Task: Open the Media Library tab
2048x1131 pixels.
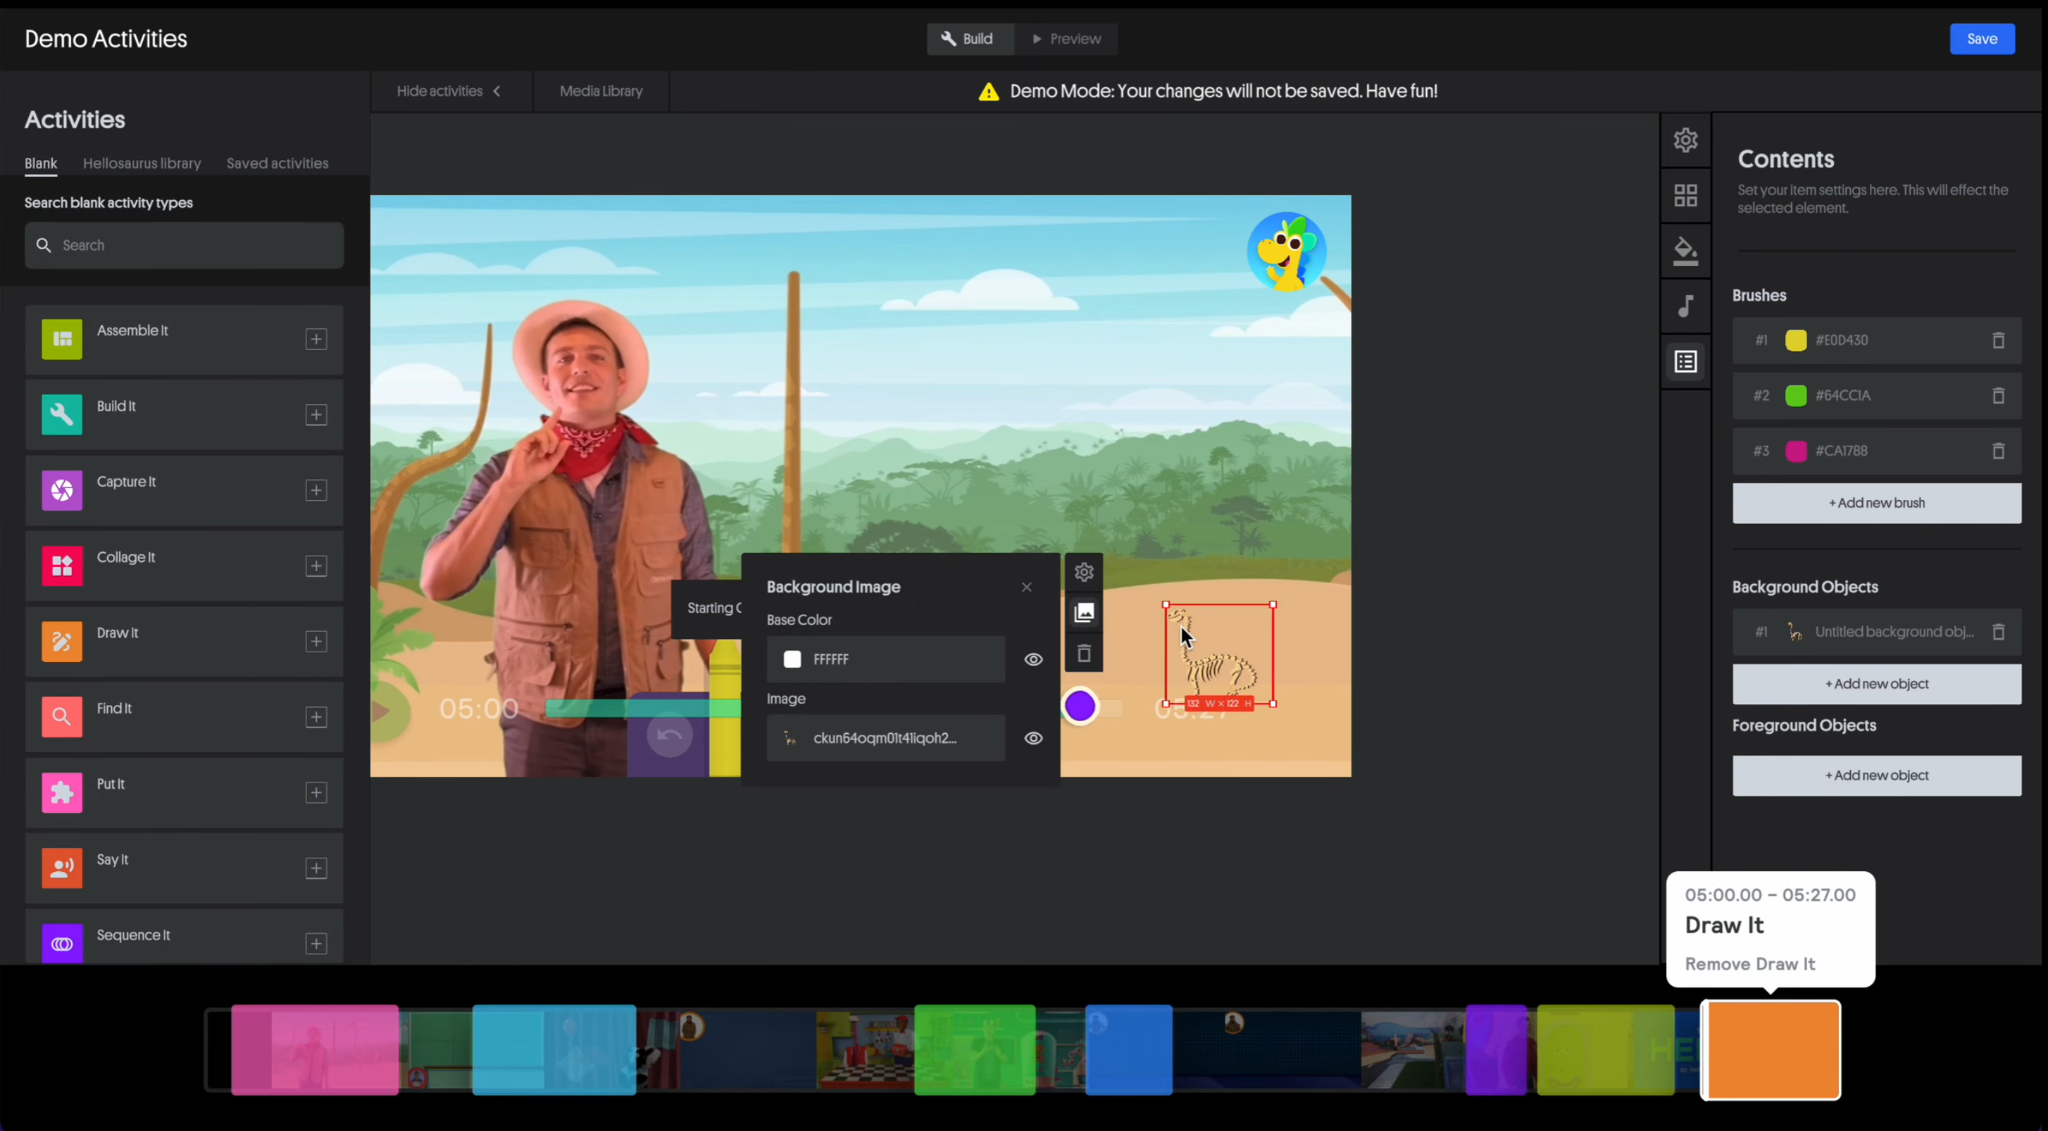Action: pos(600,91)
